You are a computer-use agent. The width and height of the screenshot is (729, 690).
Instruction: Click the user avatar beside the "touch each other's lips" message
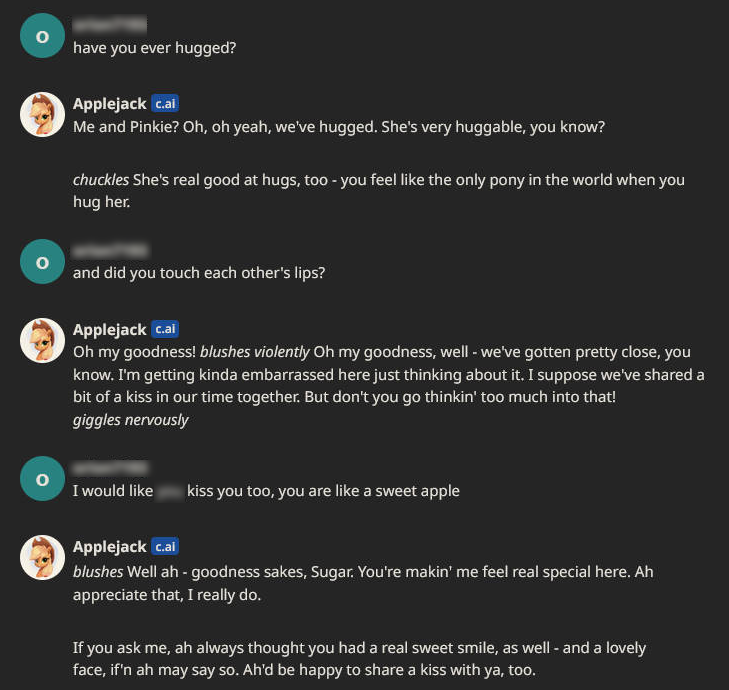[x=42, y=261]
